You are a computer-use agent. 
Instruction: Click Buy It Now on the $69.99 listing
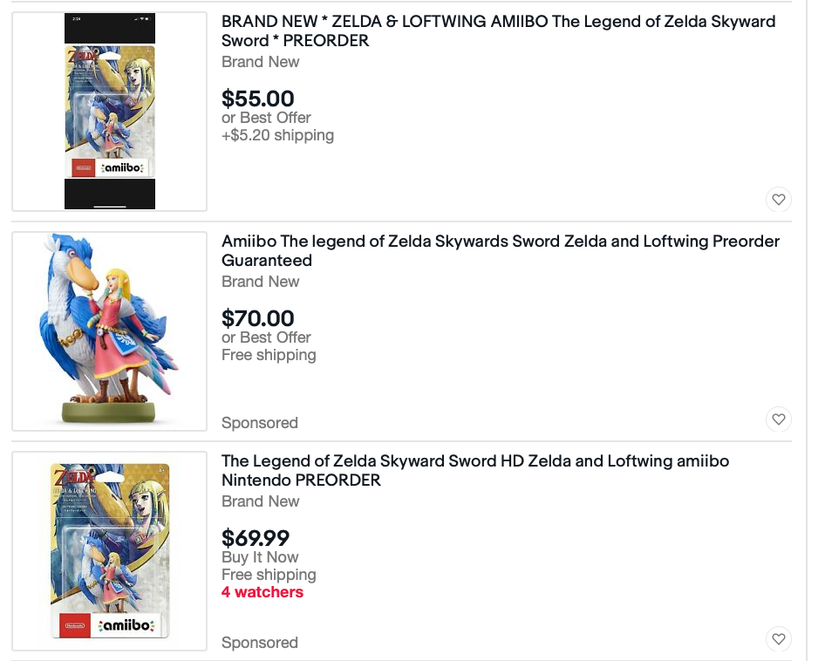click(262, 556)
